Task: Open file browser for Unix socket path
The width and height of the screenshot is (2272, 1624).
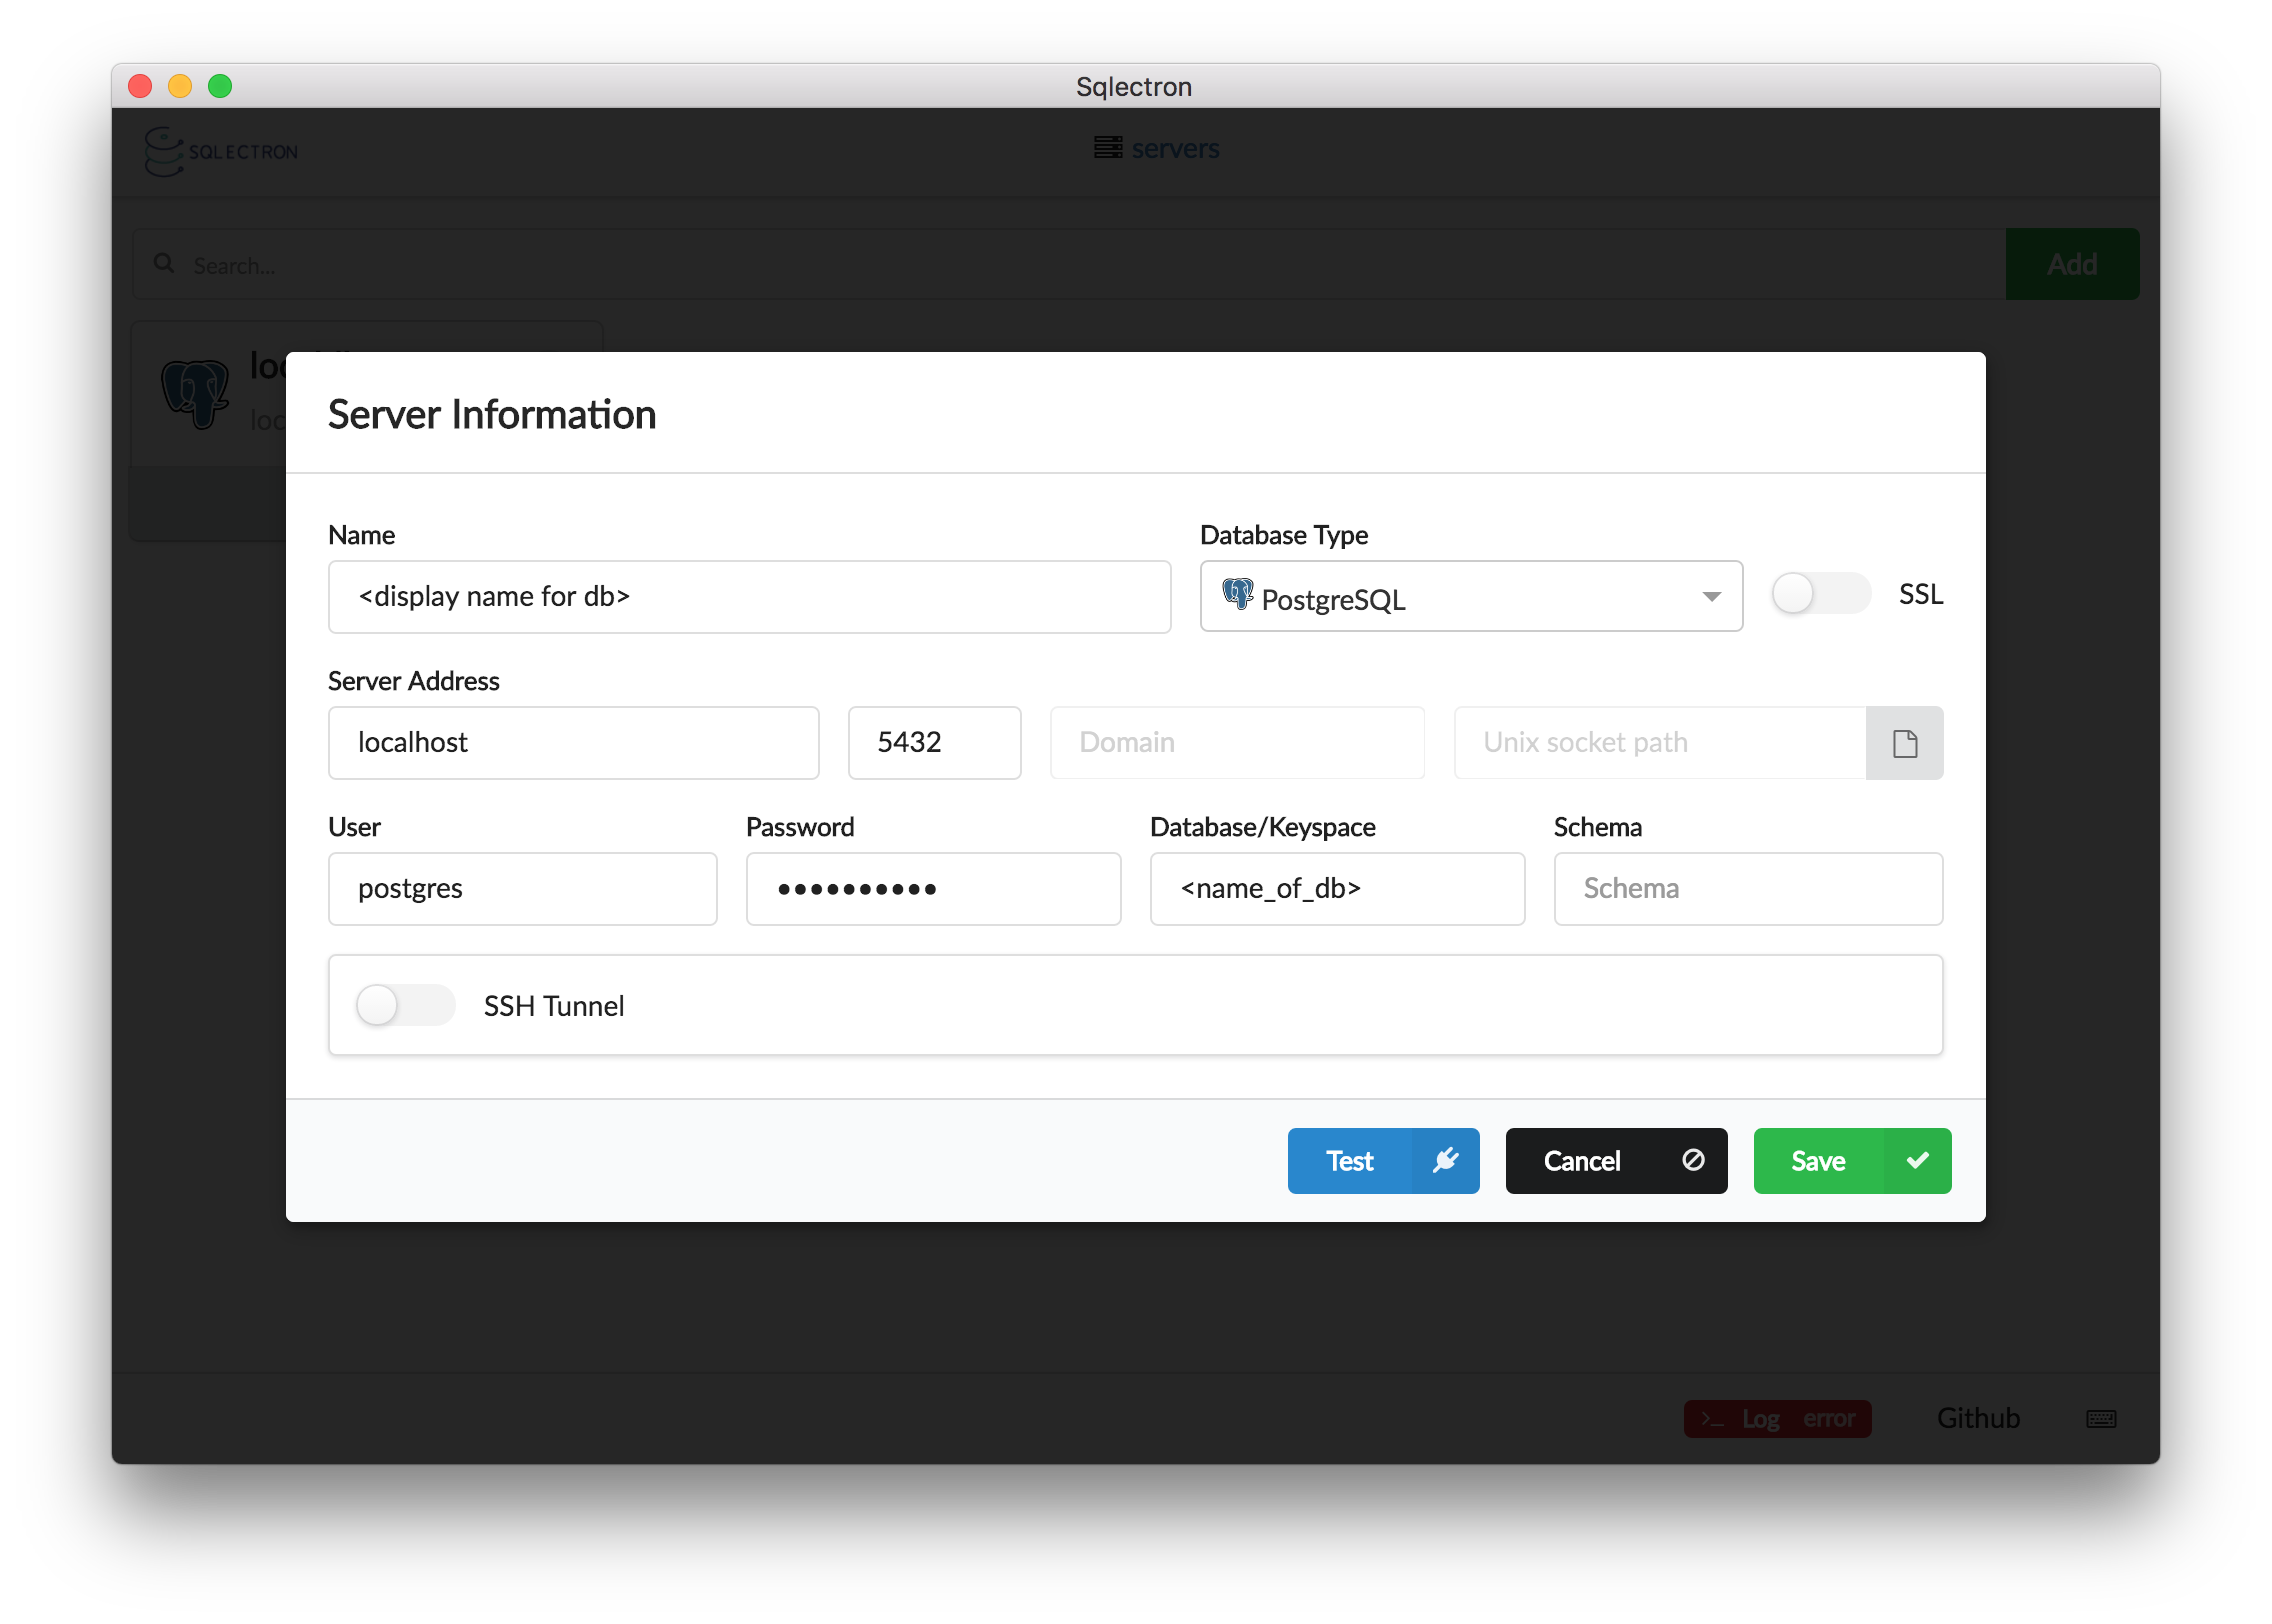Action: click(x=1905, y=743)
